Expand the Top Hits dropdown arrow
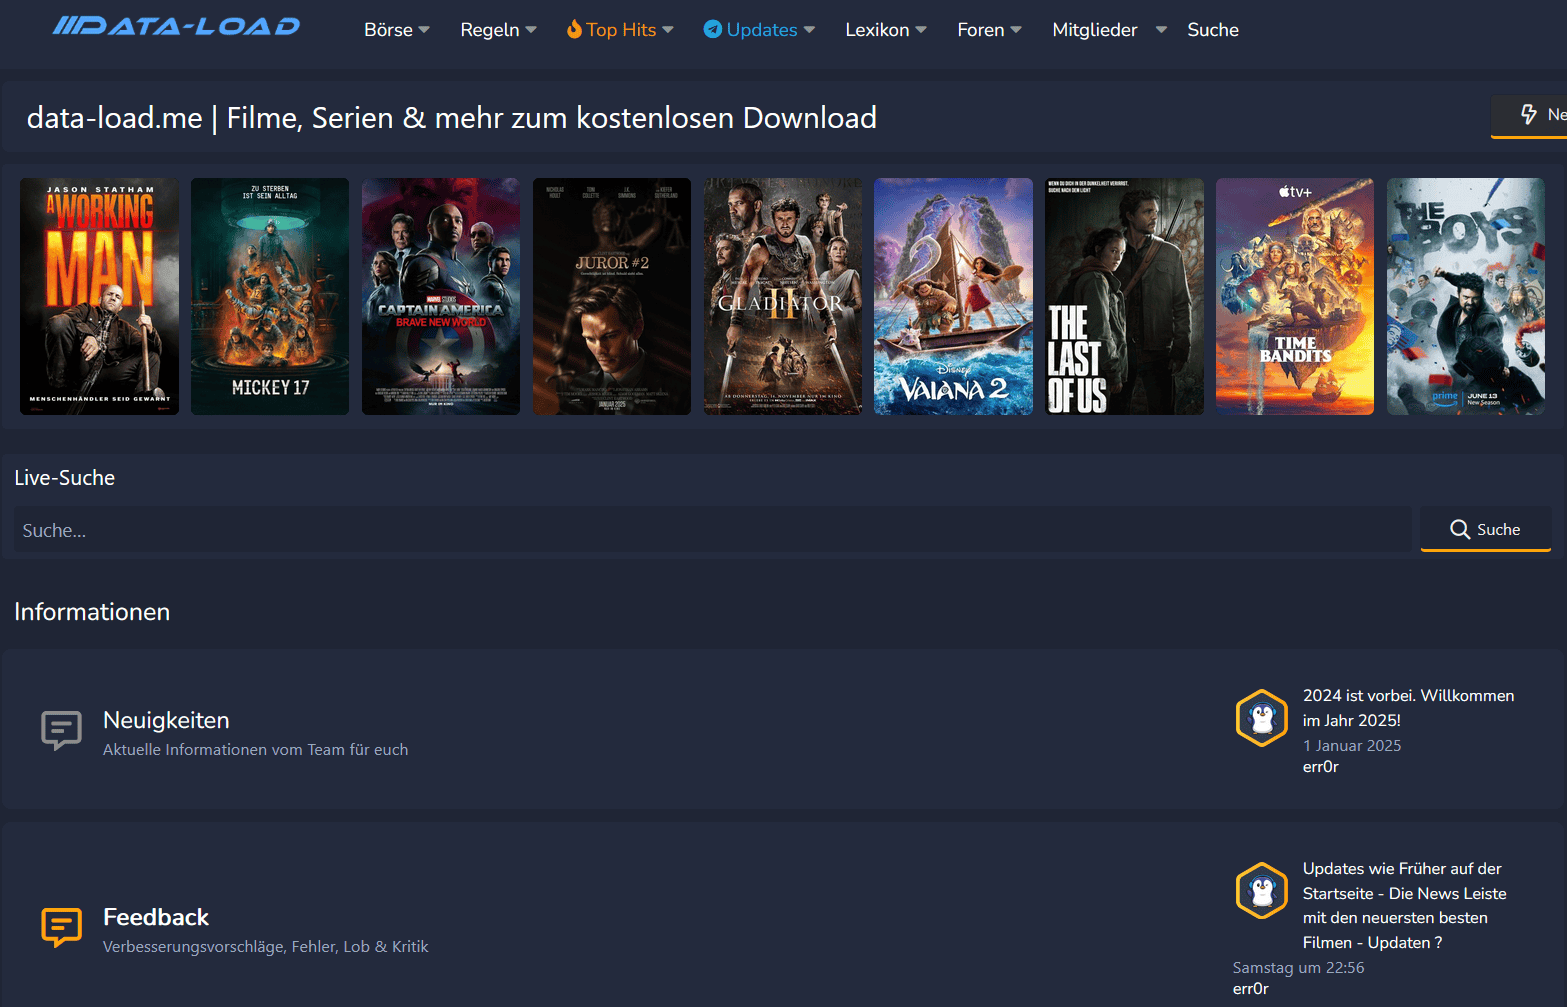Image resolution: width=1567 pixels, height=1007 pixels. coord(668,30)
